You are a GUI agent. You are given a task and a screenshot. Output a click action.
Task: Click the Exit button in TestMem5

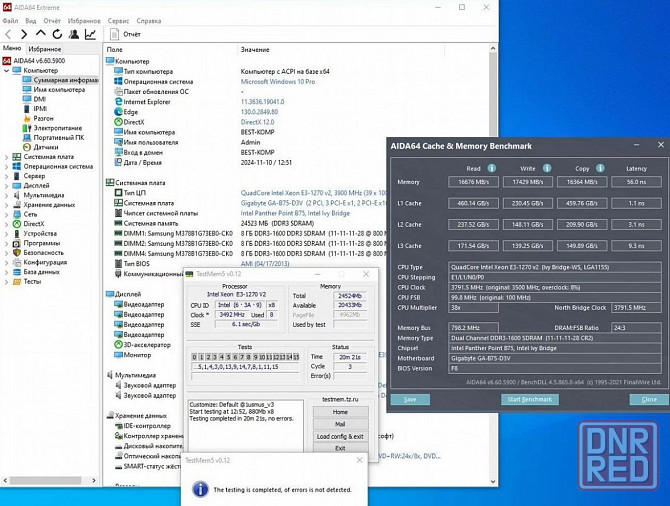(x=340, y=448)
